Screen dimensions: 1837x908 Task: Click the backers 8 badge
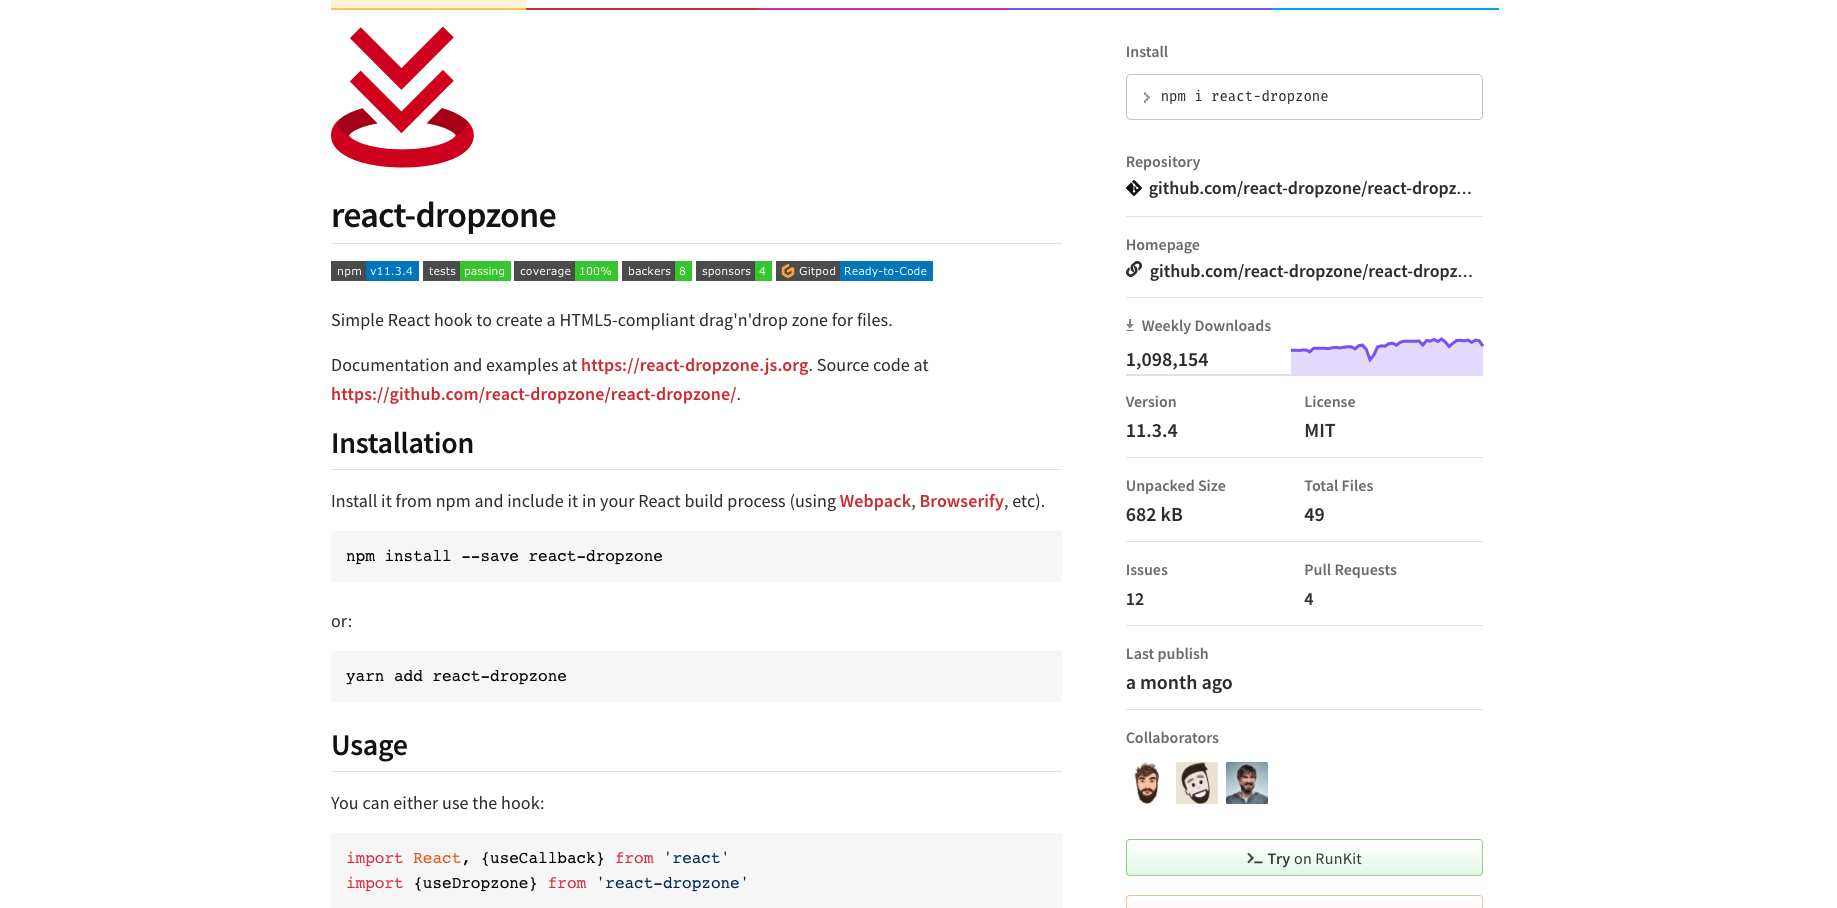tap(657, 271)
